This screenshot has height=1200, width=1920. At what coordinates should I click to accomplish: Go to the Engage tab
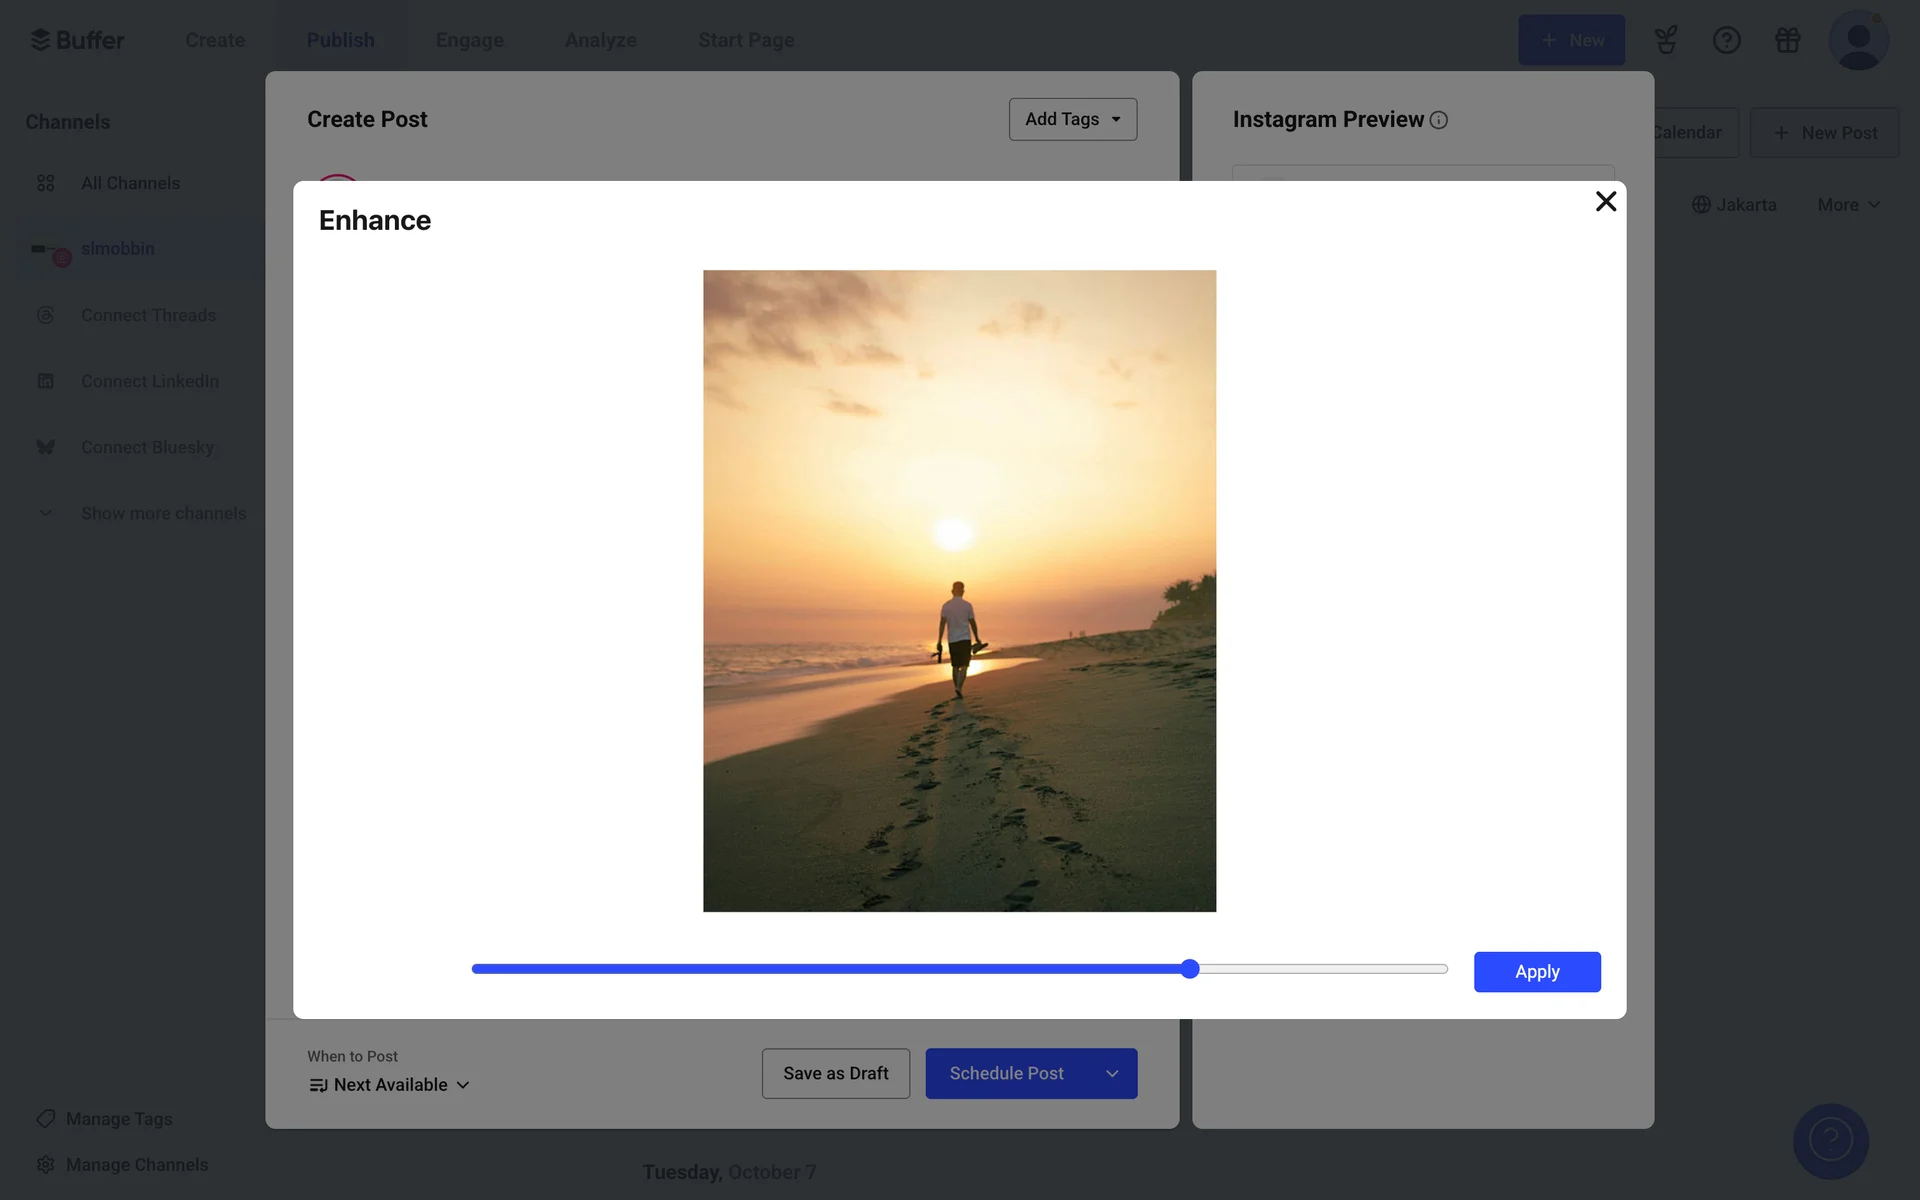[469, 40]
